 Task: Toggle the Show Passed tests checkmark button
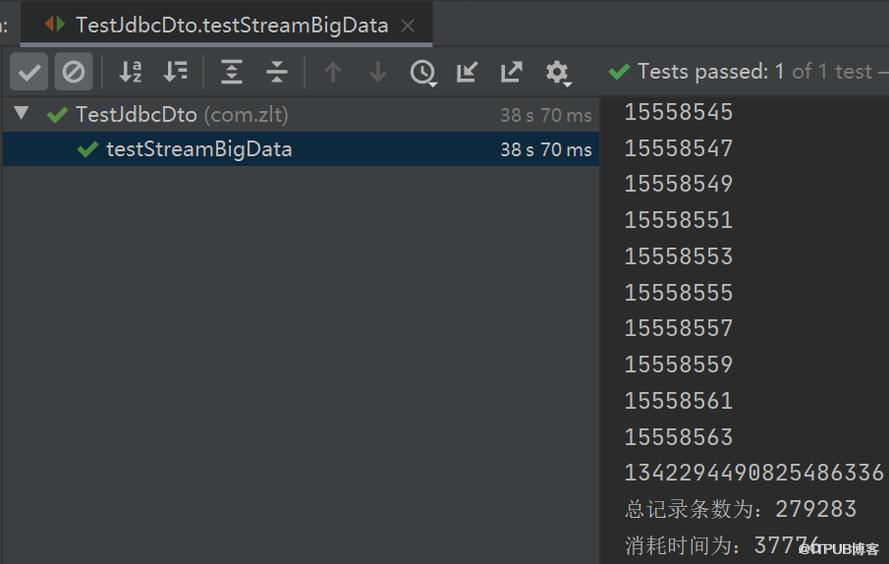tap(29, 72)
